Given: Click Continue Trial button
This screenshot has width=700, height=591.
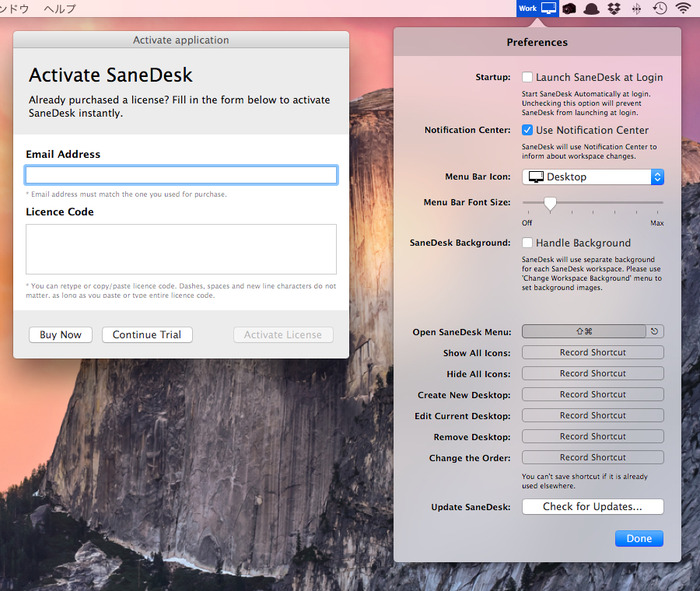Looking at the screenshot, I should [147, 335].
